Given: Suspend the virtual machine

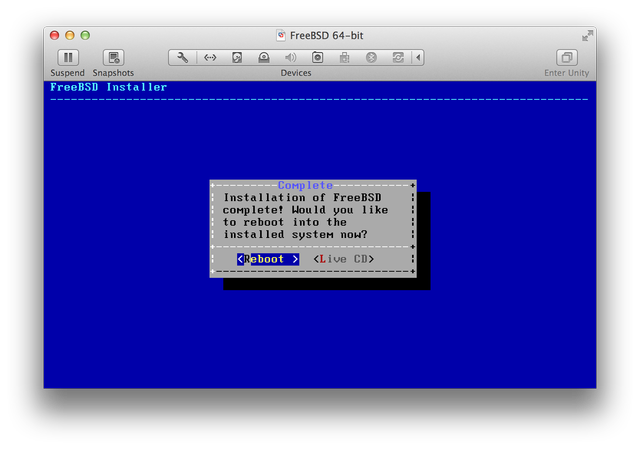Looking at the screenshot, I should click(68, 58).
